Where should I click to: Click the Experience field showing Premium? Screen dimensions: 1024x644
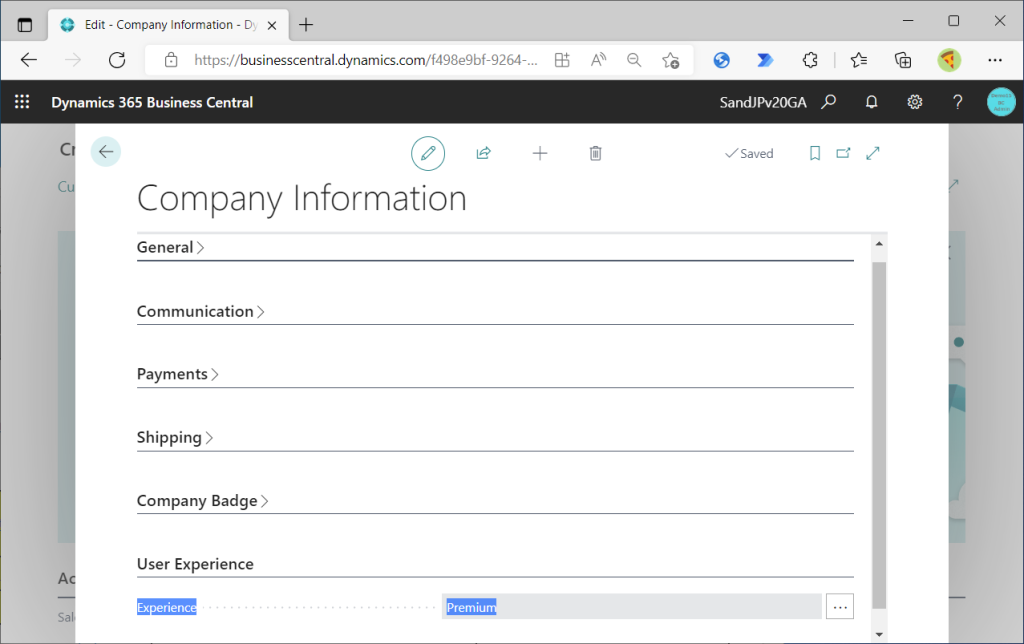[x=632, y=607]
